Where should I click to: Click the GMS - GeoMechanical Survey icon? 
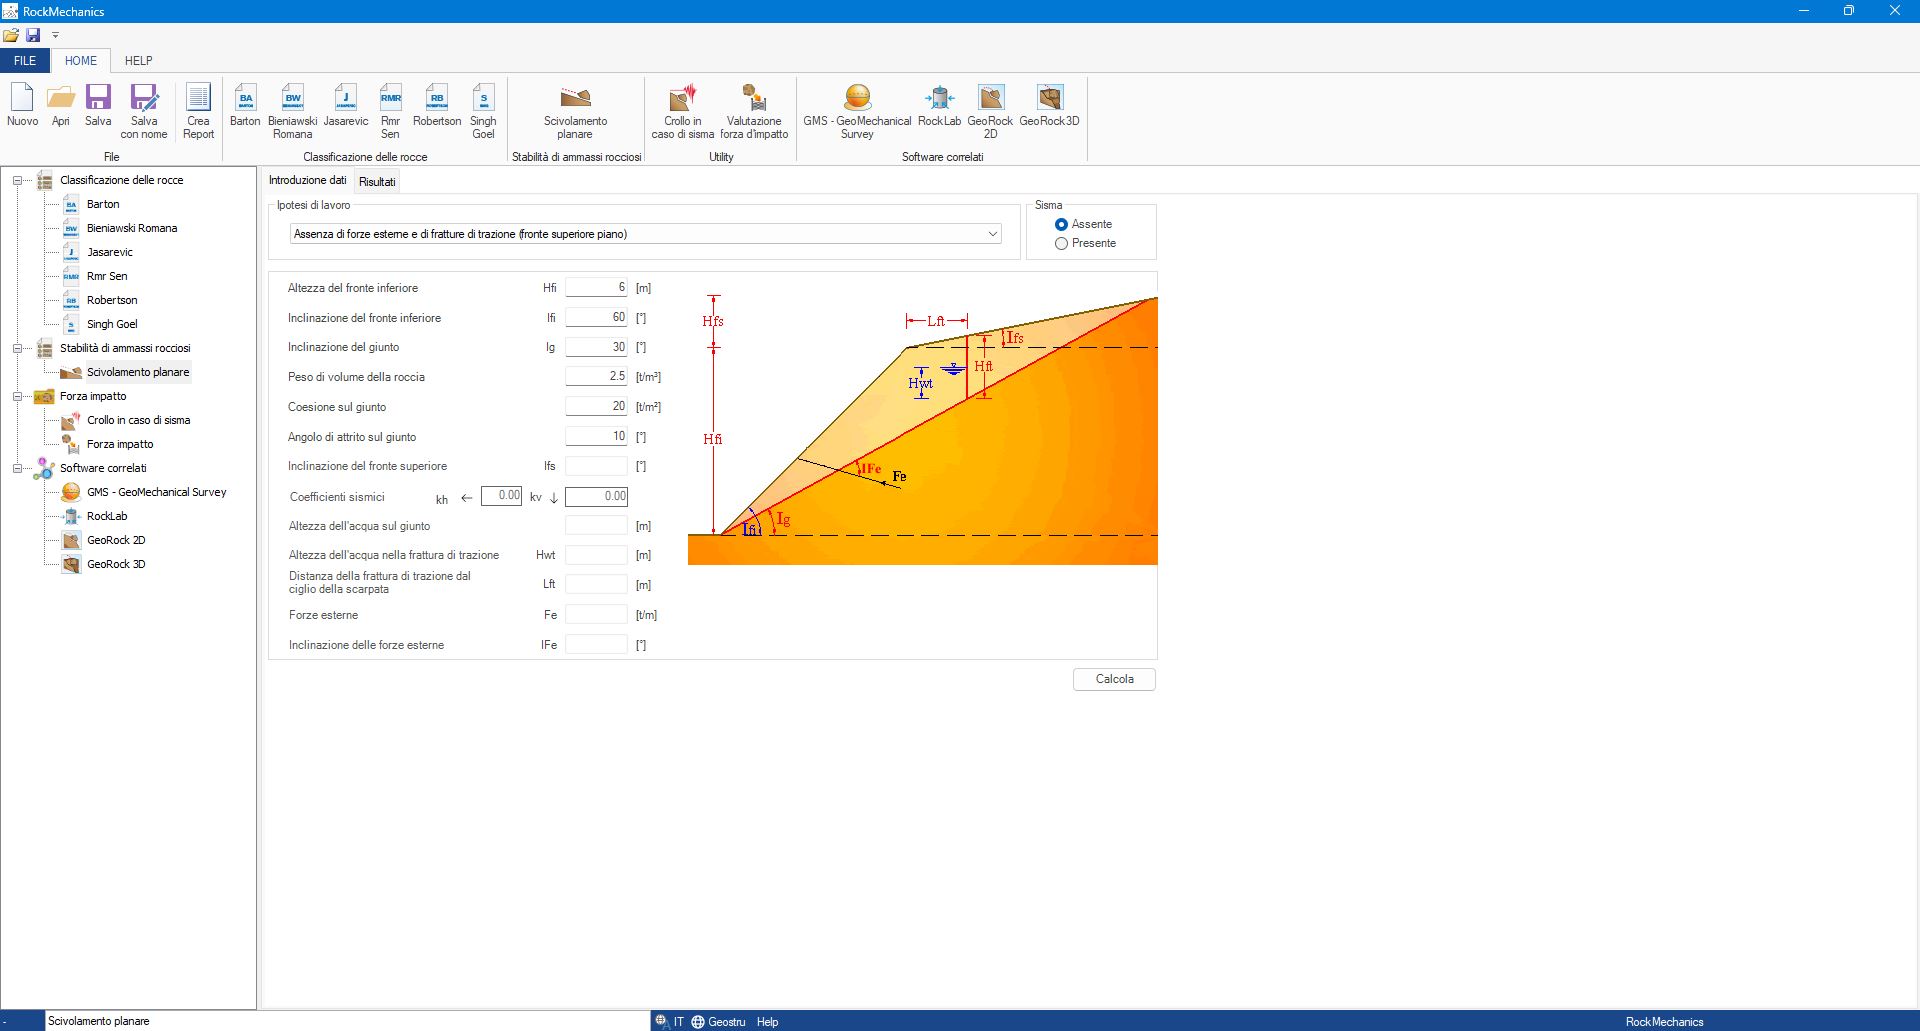click(x=857, y=106)
